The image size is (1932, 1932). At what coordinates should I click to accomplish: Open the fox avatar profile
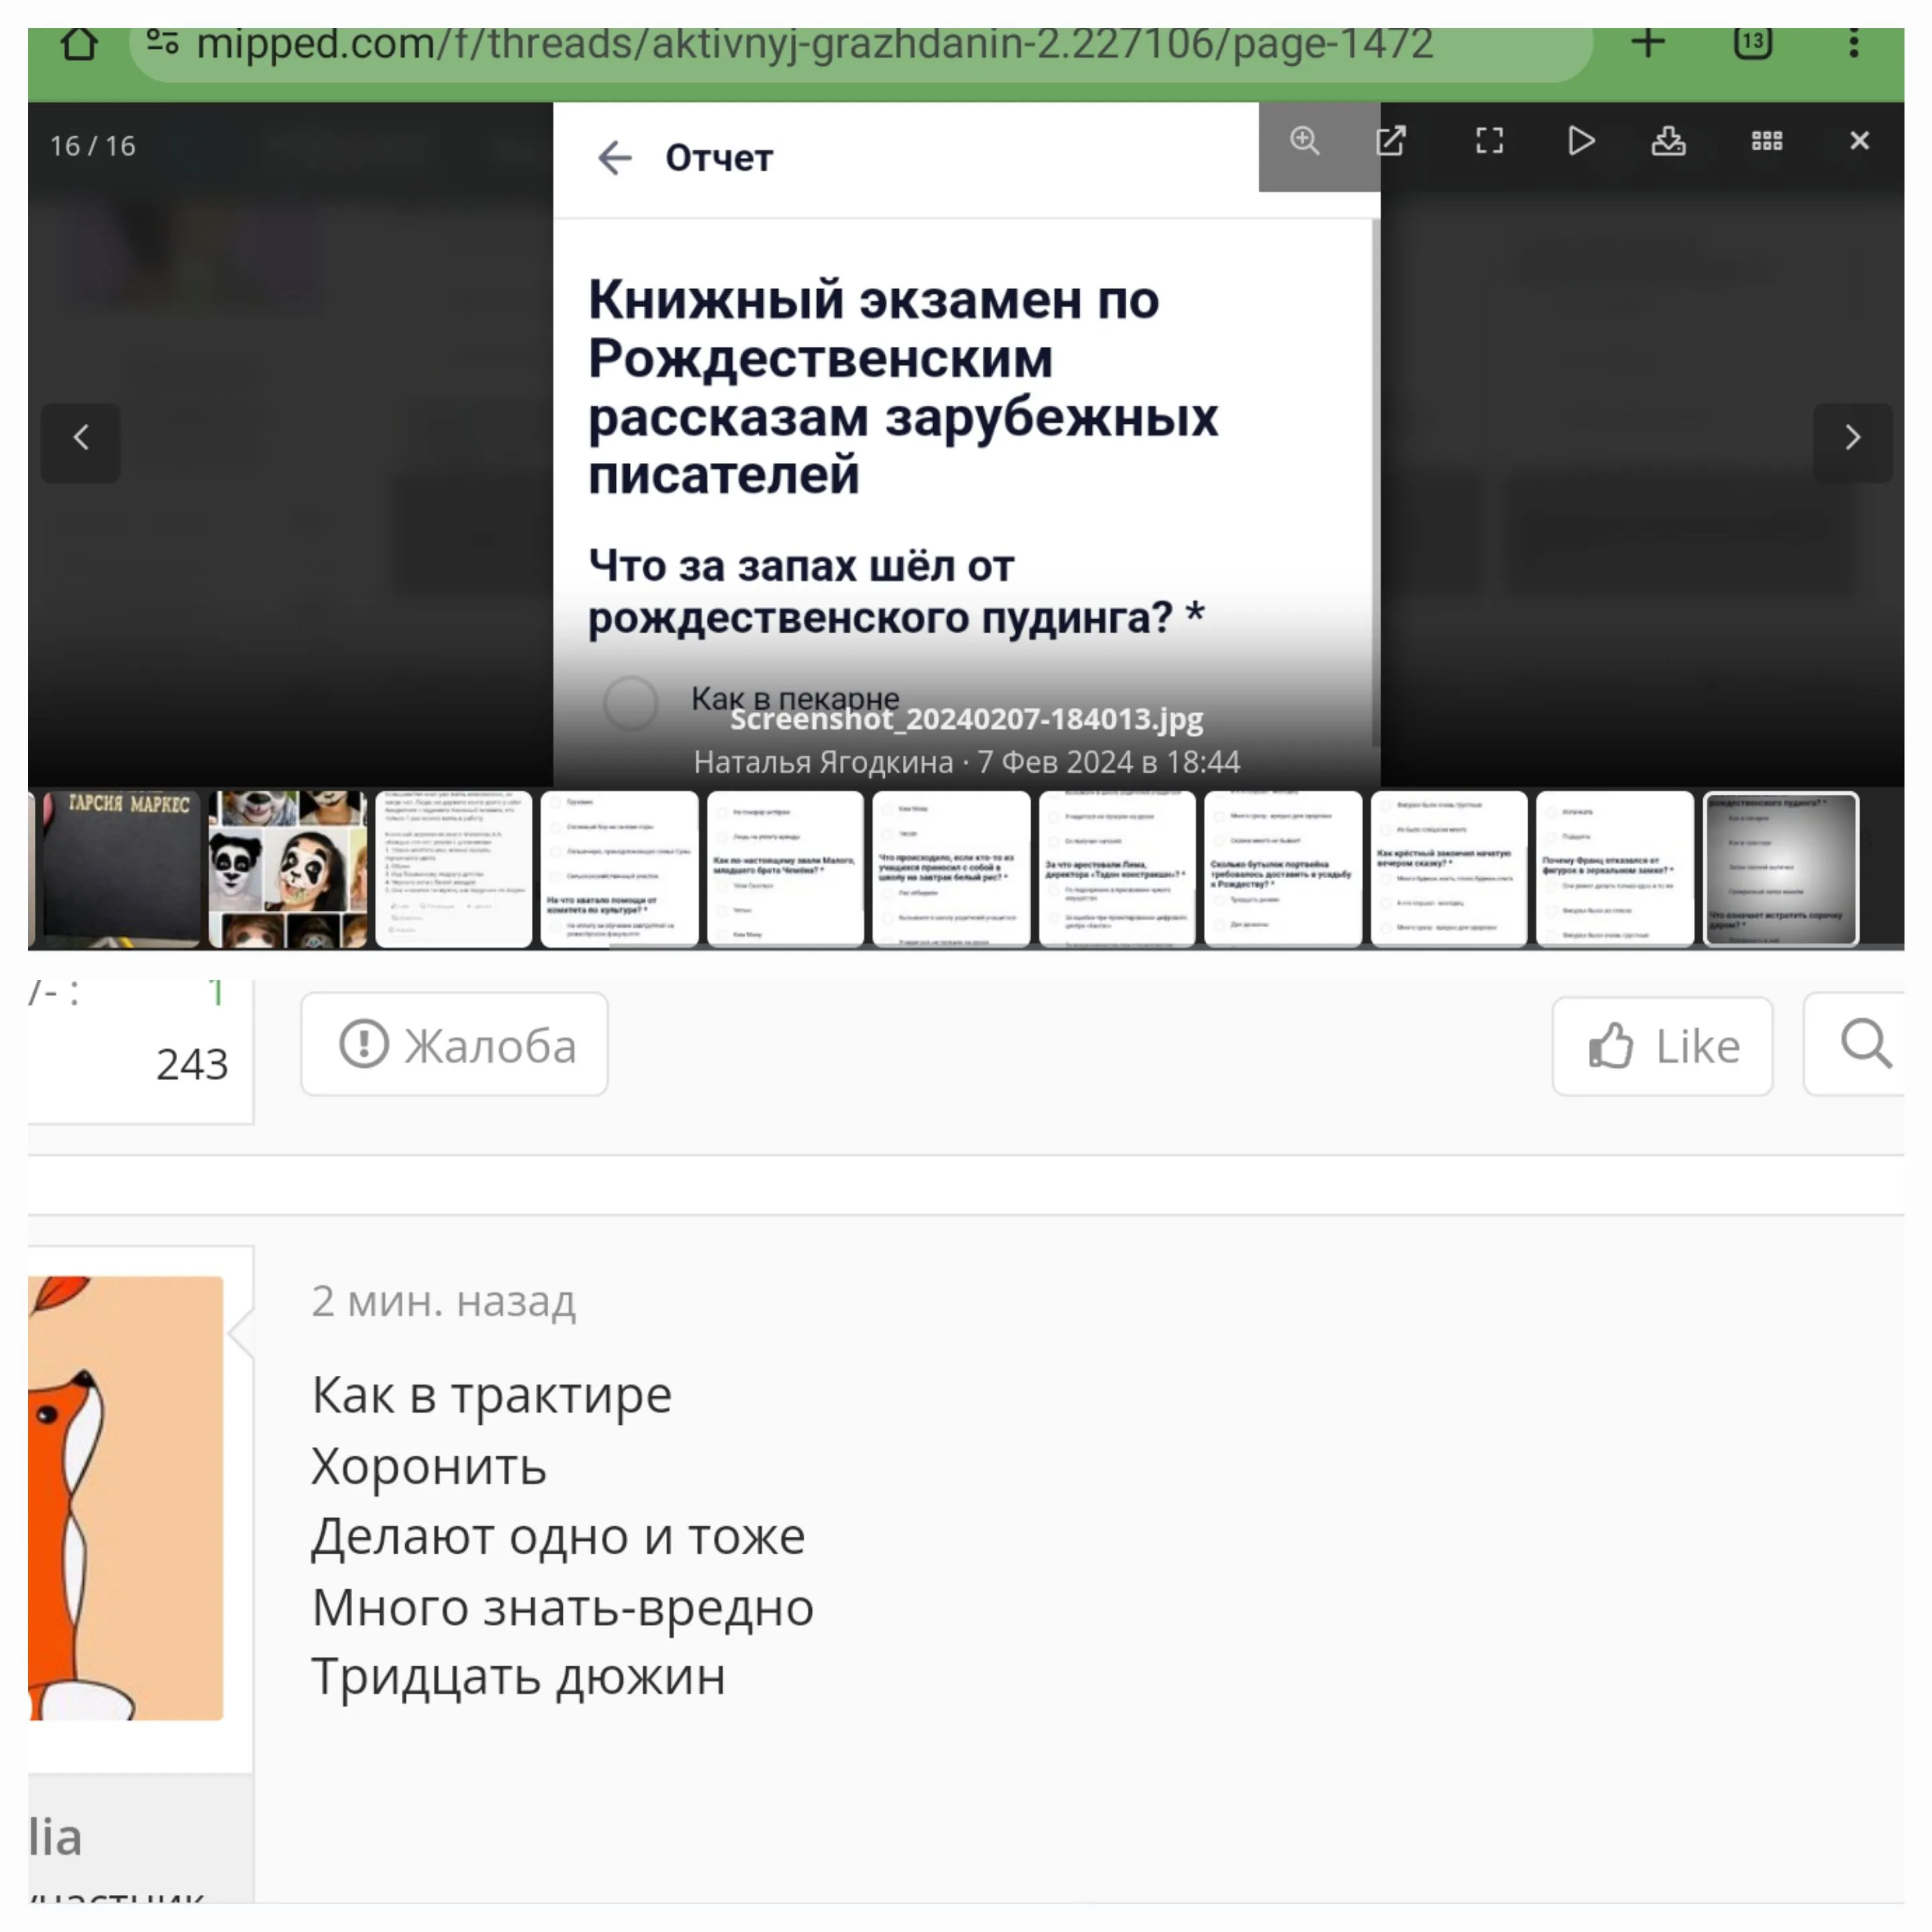tap(126, 1497)
